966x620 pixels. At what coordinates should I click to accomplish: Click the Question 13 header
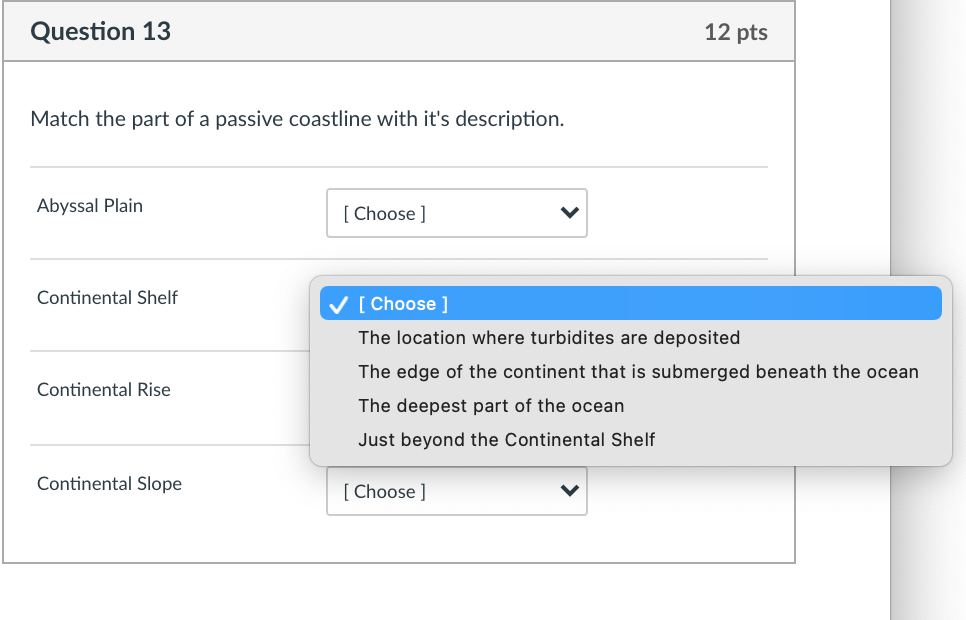point(101,31)
